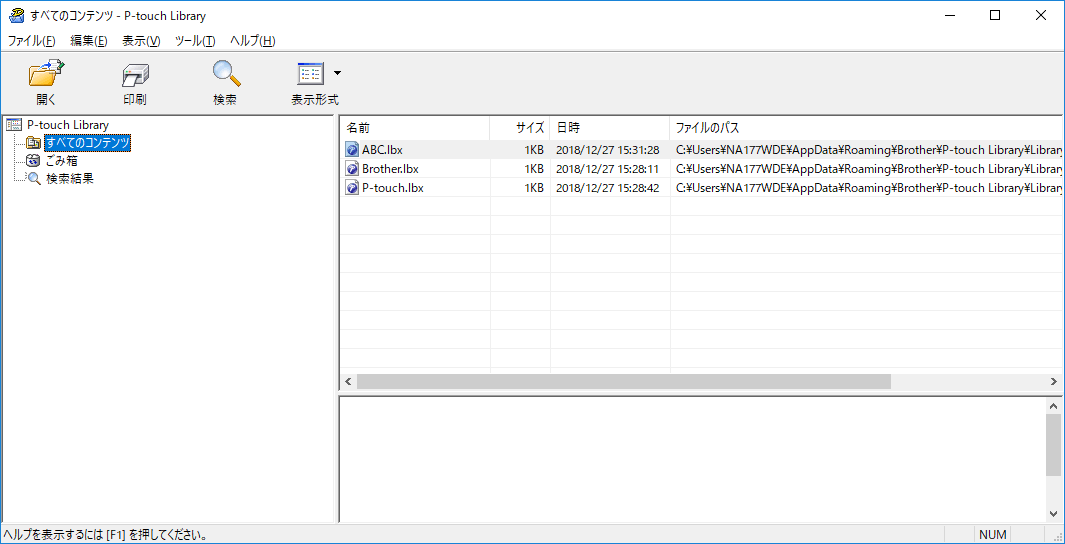Select P-touch Library root tree node
1065x544 pixels.
(x=68, y=125)
